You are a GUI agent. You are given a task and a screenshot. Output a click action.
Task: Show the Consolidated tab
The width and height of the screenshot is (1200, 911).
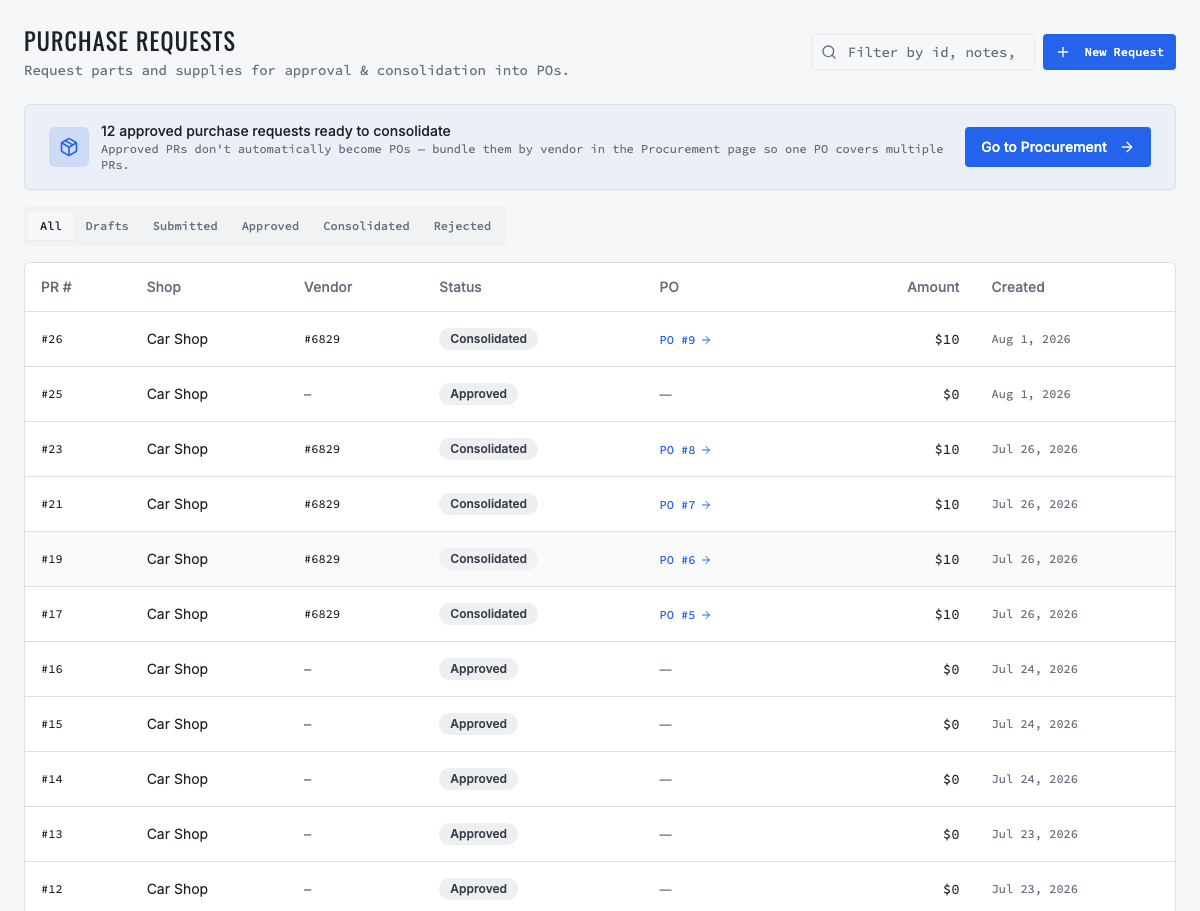pos(366,226)
